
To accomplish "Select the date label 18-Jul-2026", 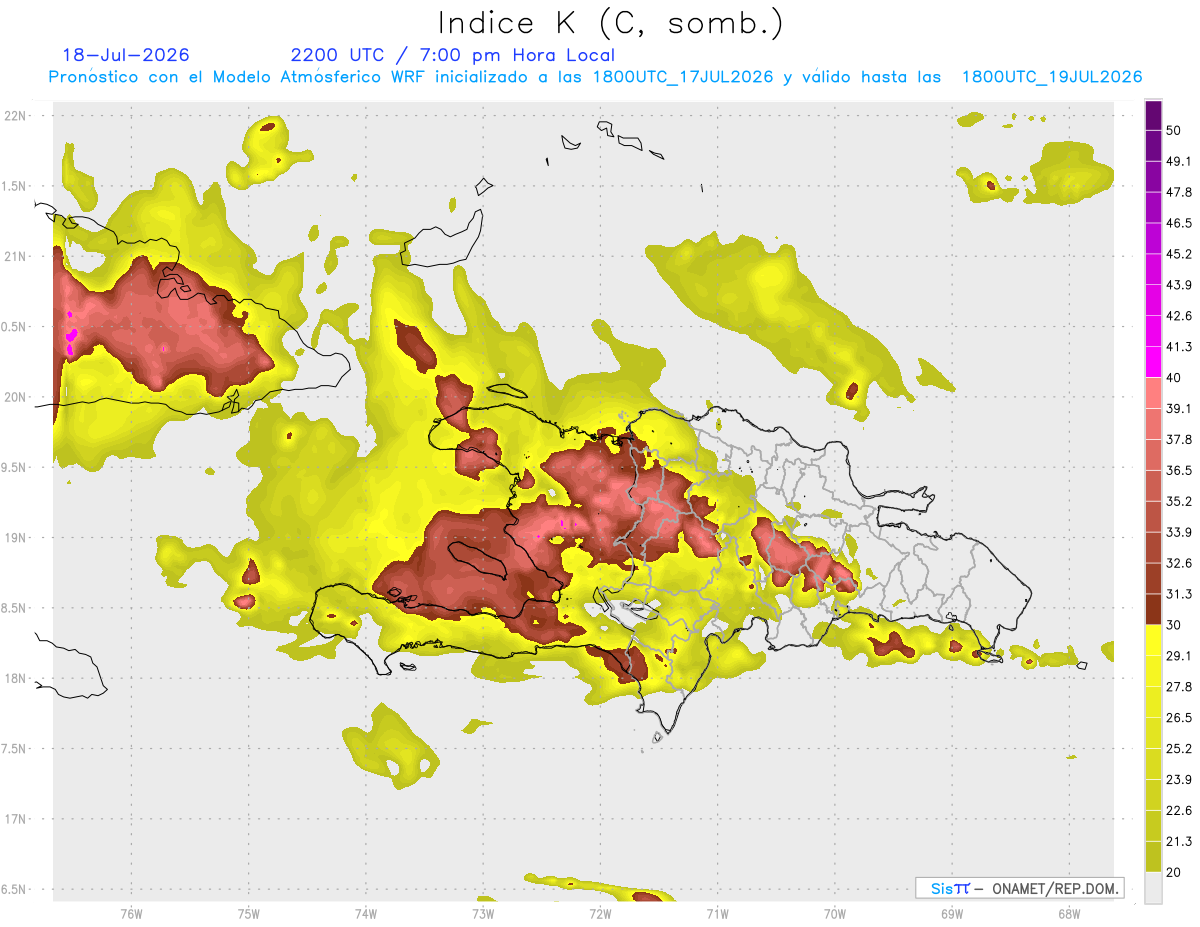I will point(126,55).
